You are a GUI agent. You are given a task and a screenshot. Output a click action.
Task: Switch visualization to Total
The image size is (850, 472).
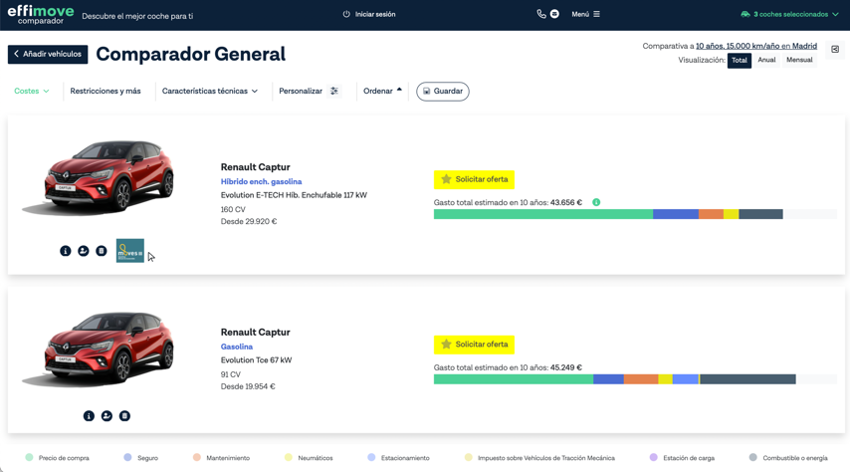point(739,60)
